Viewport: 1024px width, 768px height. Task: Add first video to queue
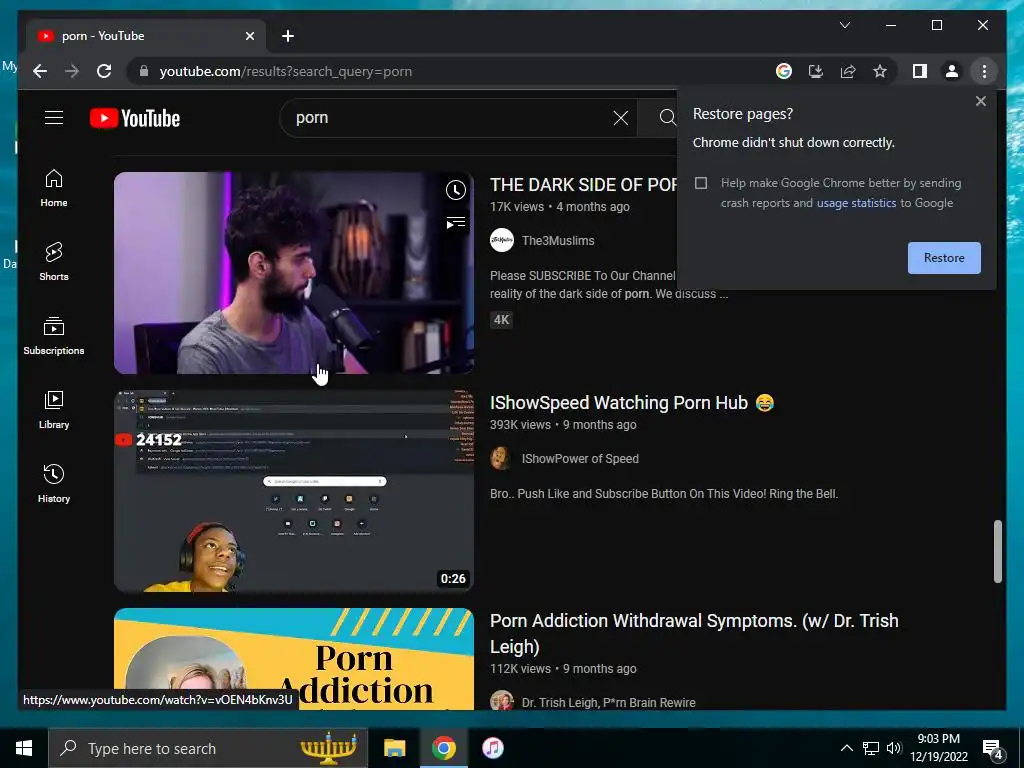click(456, 223)
